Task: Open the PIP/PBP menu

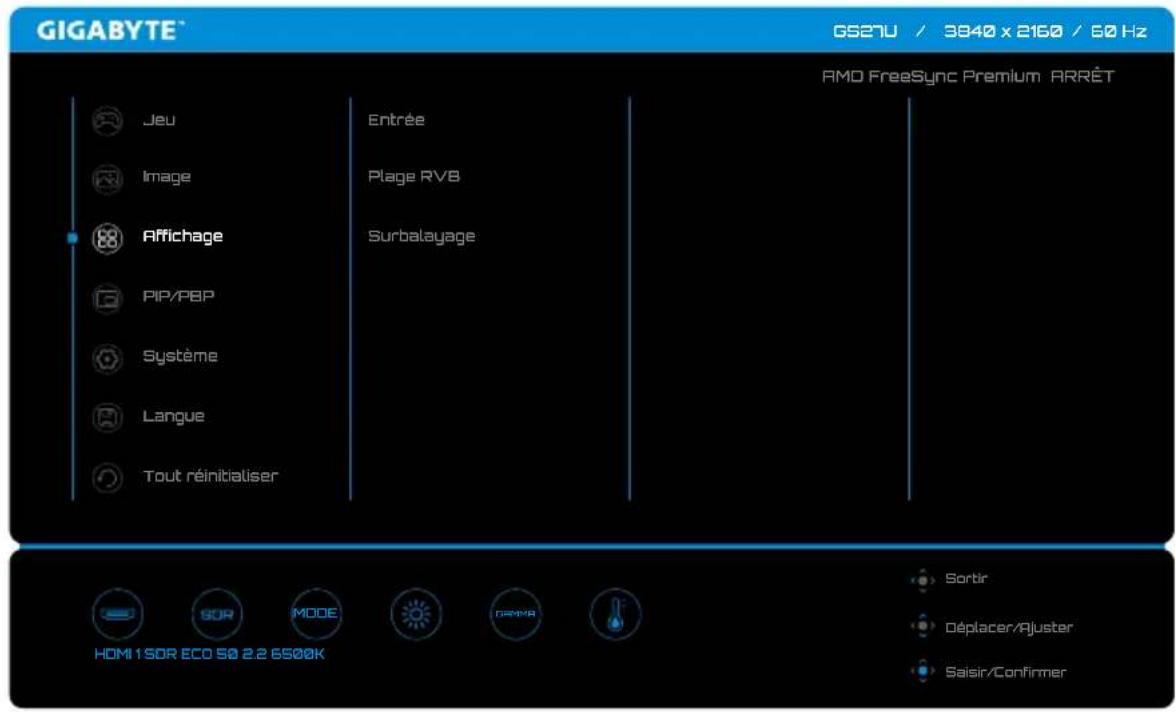Action: tap(178, 296)
